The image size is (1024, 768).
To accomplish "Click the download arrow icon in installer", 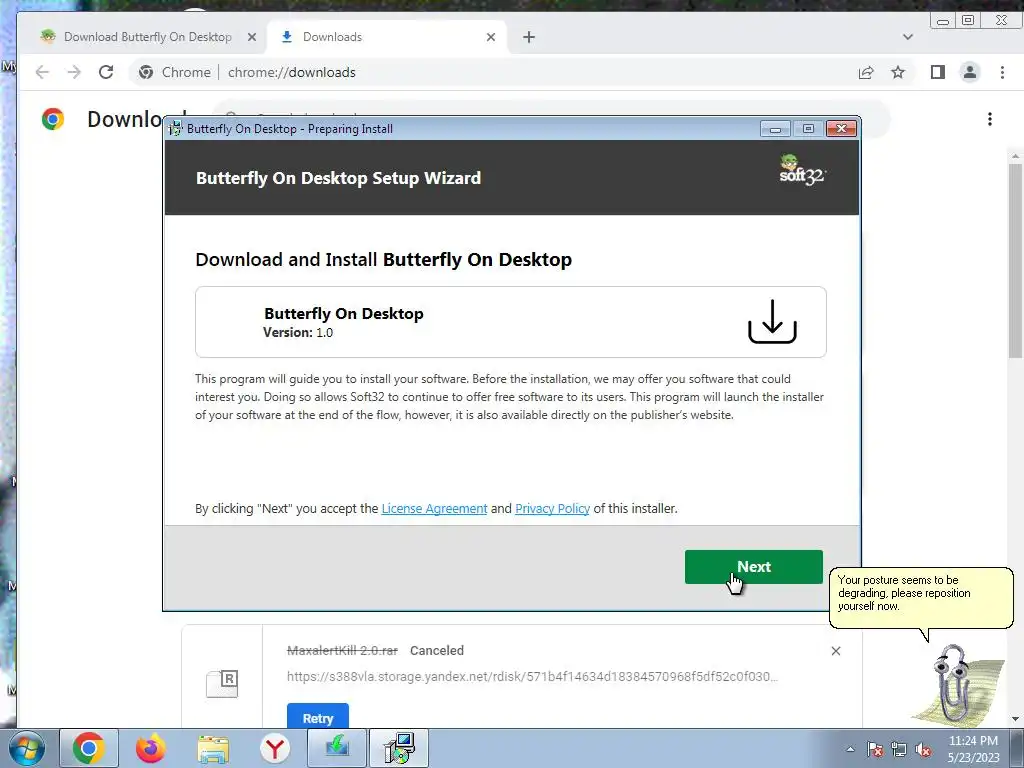I will pyautogui.click(x=772, y=321).
